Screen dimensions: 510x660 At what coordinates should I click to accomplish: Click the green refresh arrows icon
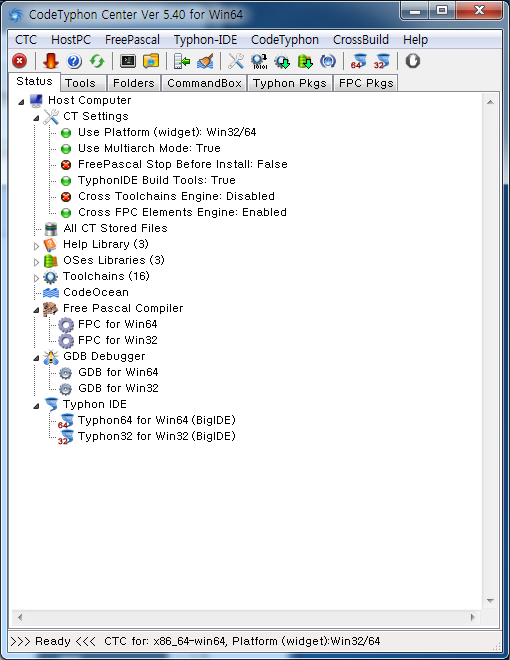[x=97, y=61]
